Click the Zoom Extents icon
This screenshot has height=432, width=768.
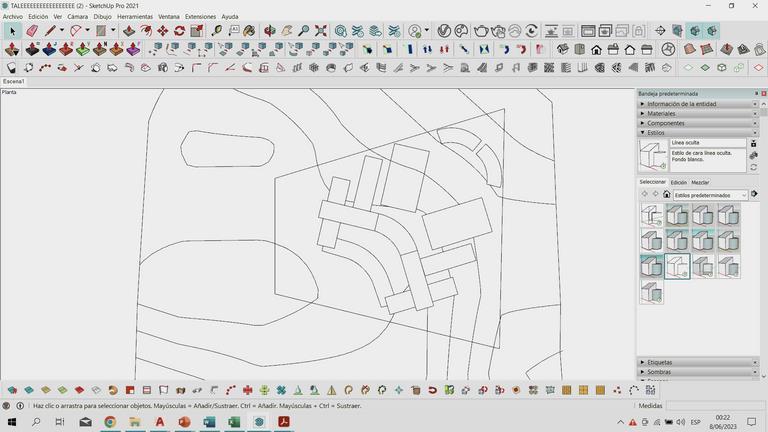321,31
